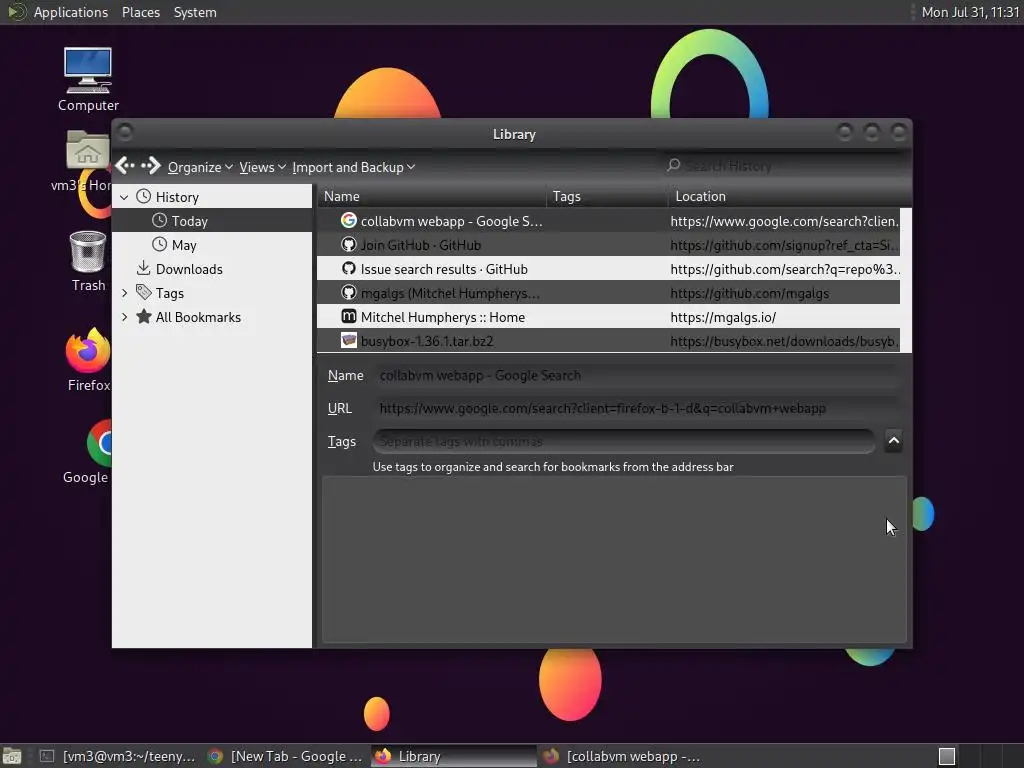Select Mitchel Humpherys :: Home entry
This screenshot has height=768, width=1024.
tap(609, 317)
